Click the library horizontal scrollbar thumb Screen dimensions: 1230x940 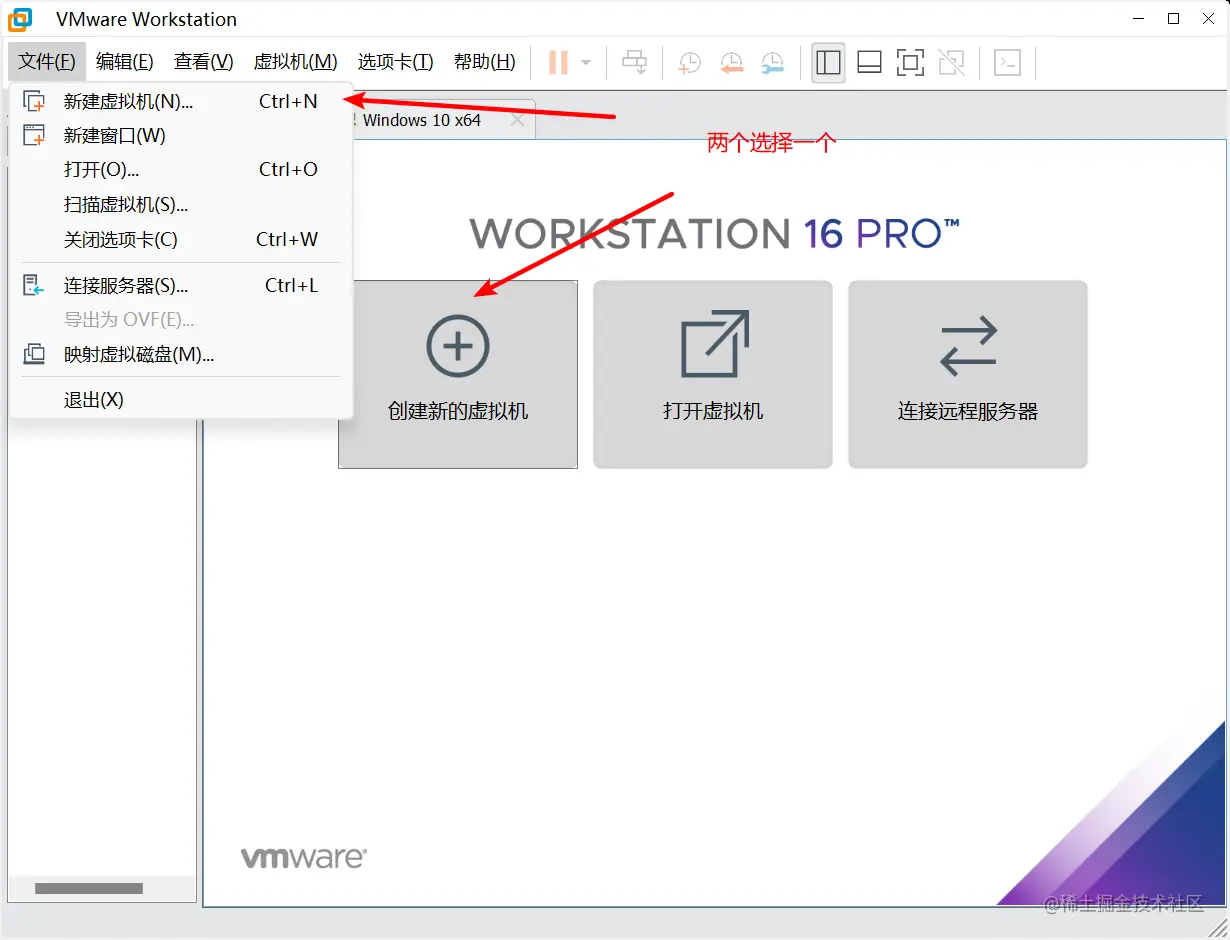click(x=89, y=888)
